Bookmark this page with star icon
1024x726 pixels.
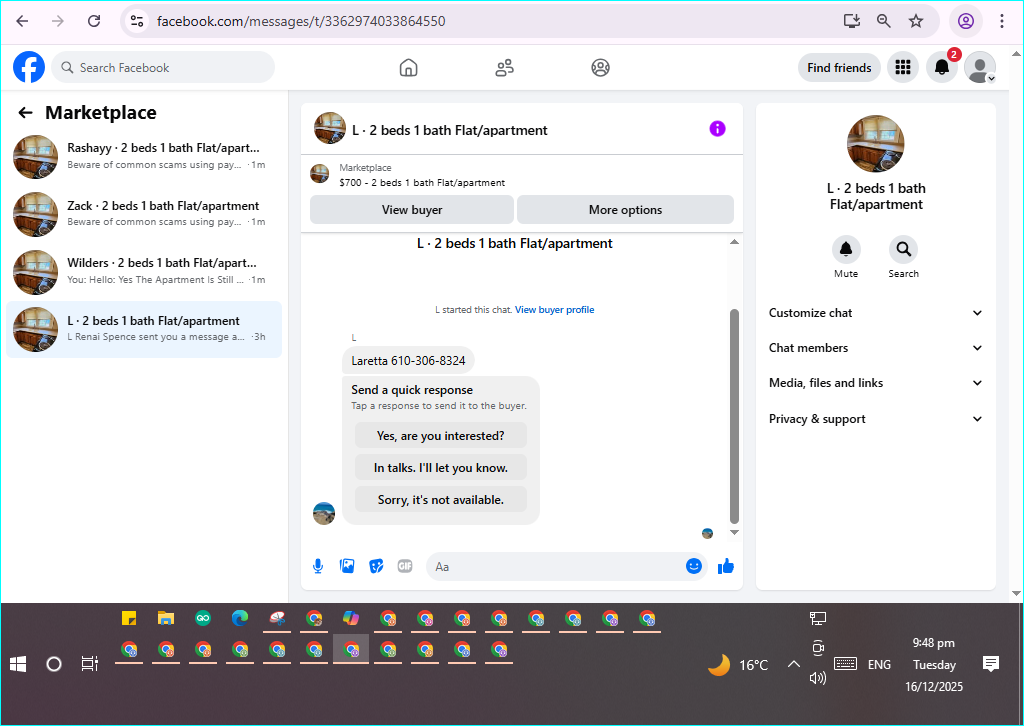916,21
